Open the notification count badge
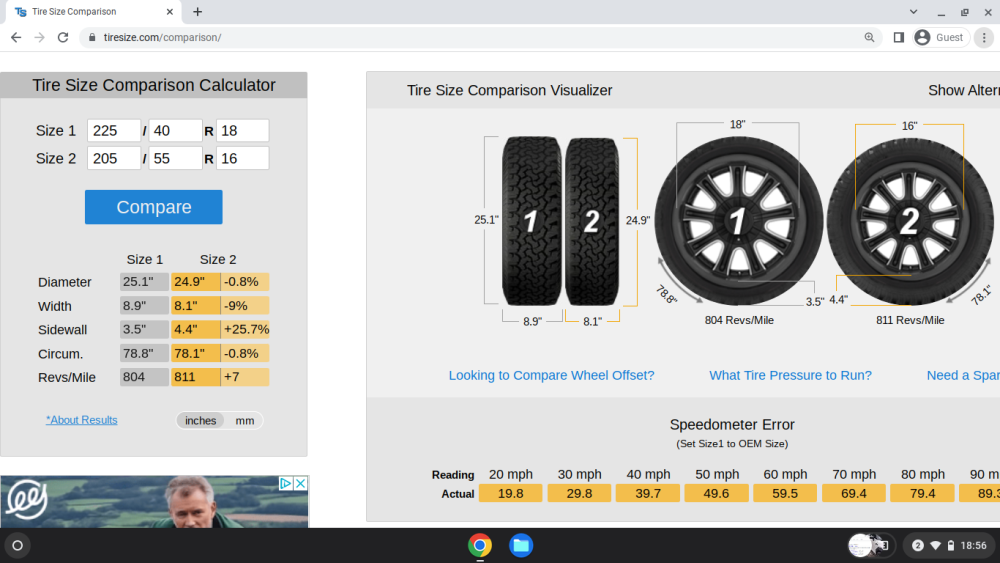This screenshot has height=563, width=1000. [918, 545]
